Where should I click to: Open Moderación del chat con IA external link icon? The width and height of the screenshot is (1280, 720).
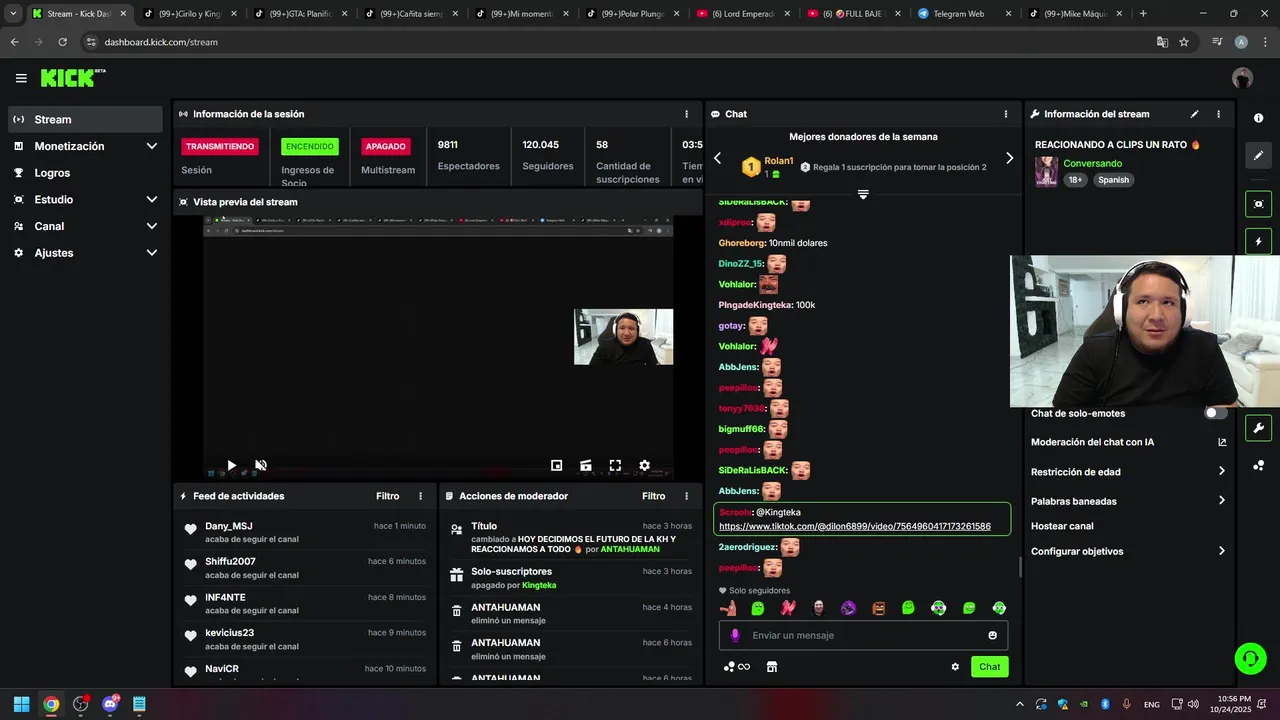[1222, 442]
